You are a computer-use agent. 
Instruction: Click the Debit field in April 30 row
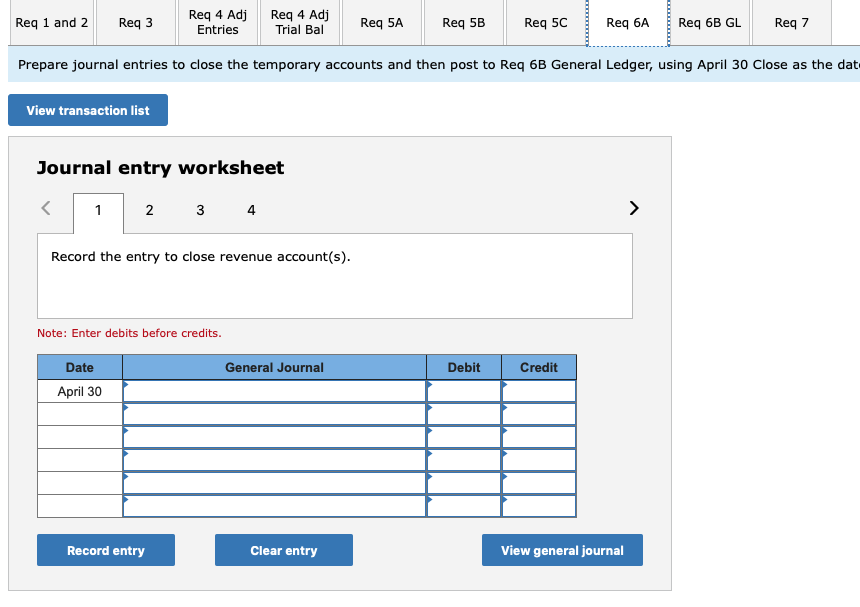464,392
